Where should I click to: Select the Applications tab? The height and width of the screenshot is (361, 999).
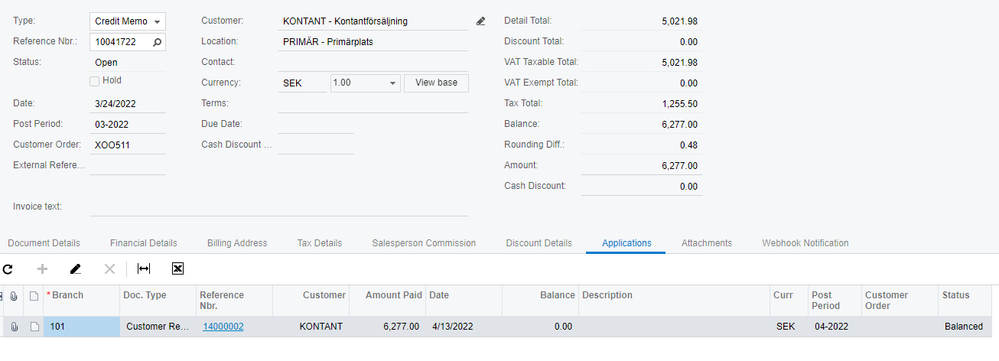coord(626,243)
